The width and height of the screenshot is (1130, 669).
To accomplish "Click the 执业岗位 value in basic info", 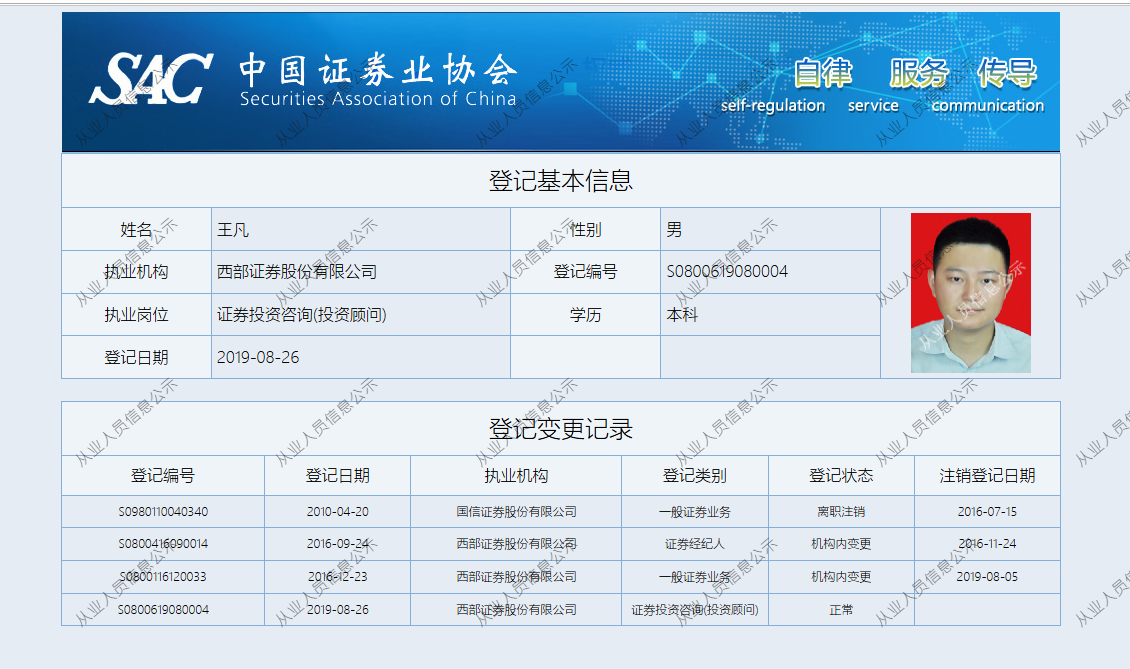I will point(302,315).
